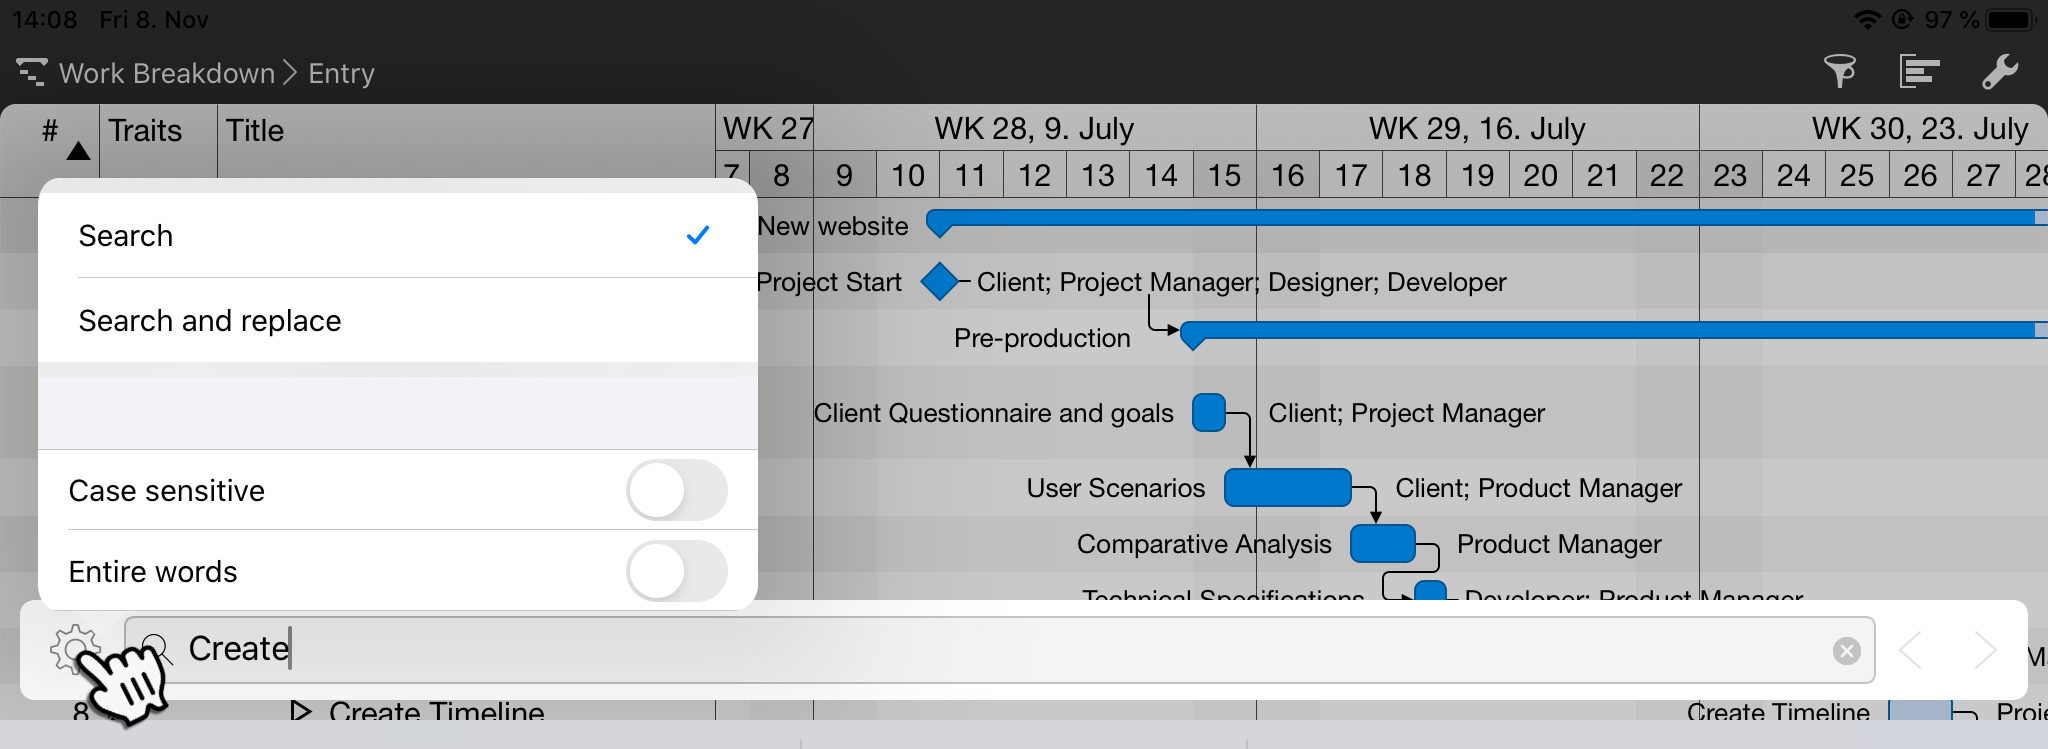Viewport: 2048px width, 749px height.
Task: Select Search and replace option
Action: [396, 321]
